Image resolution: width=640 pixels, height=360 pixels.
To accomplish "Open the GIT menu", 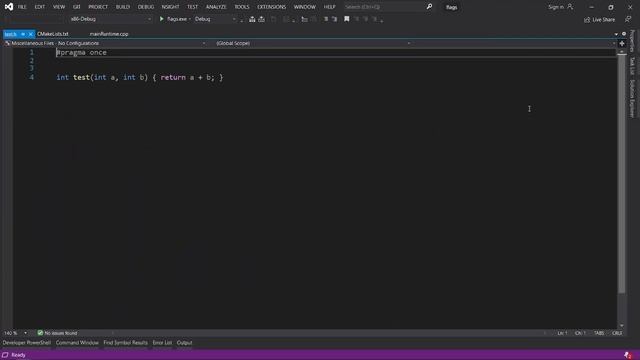I will pyautogui.click(x=76, y=7).
